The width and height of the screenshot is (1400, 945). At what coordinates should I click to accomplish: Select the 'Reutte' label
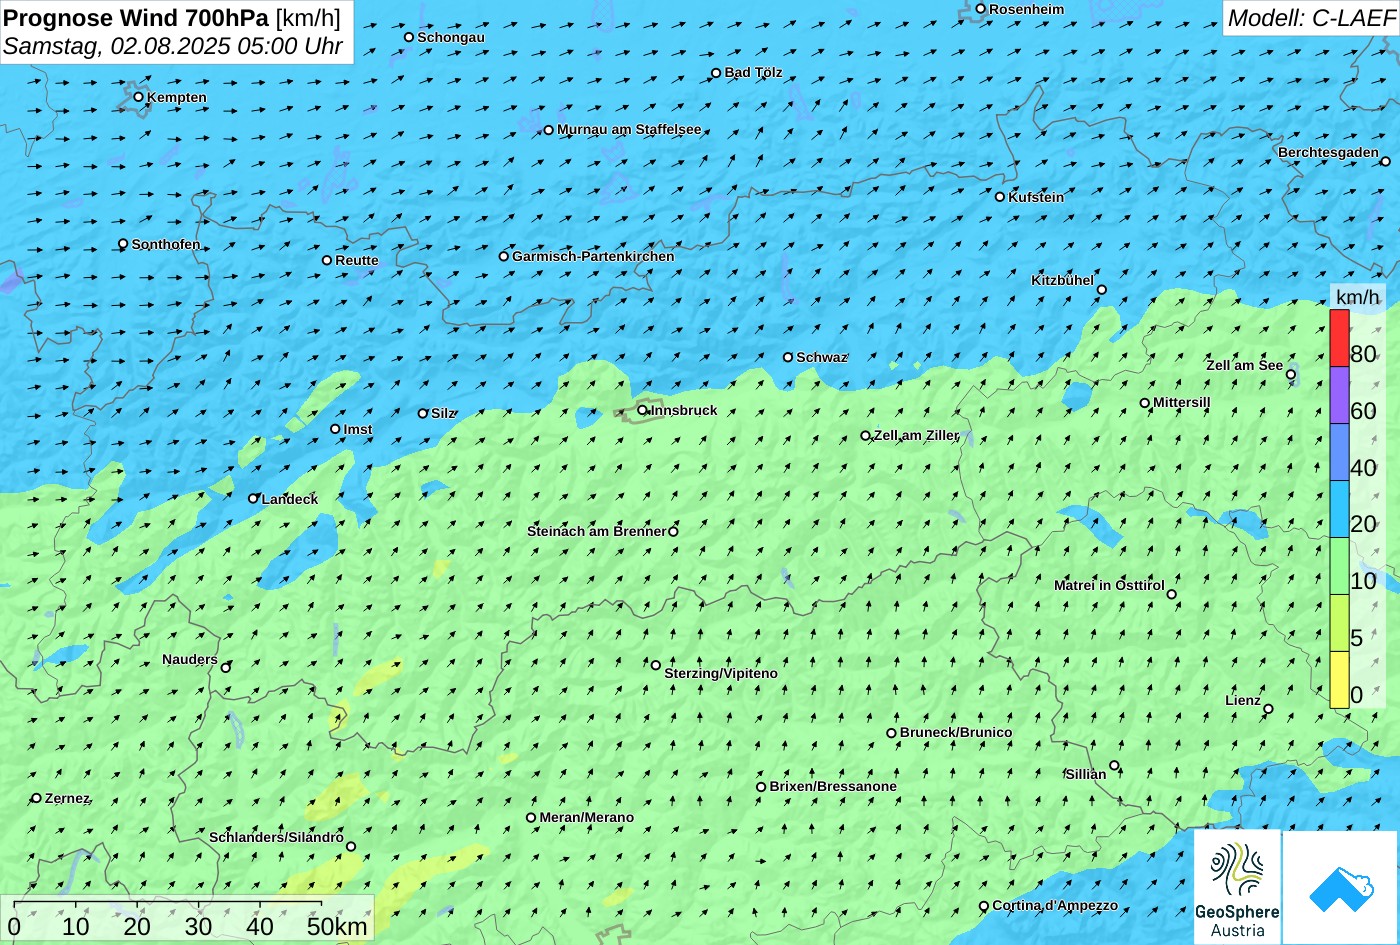pos(357,260)
